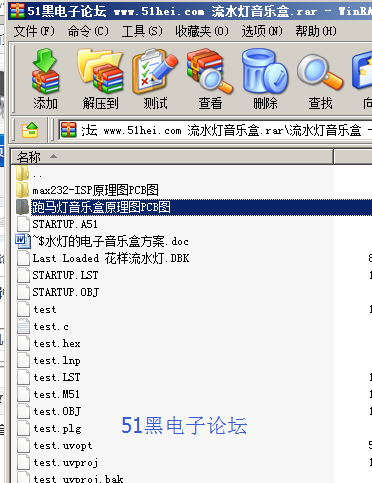Viewport: 372px width, 483px height.
Task: Select the file test.uvproj
Action: click(x=57, y=462)
